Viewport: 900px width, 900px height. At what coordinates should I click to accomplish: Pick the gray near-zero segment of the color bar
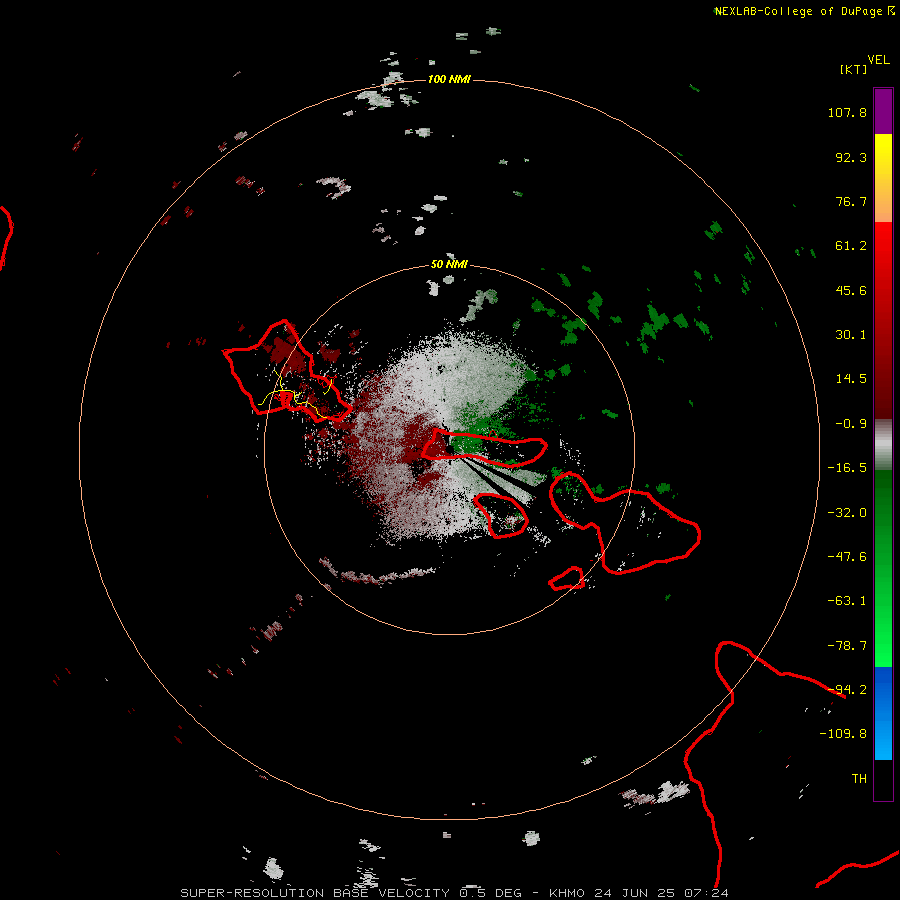[x=883, y=445]
